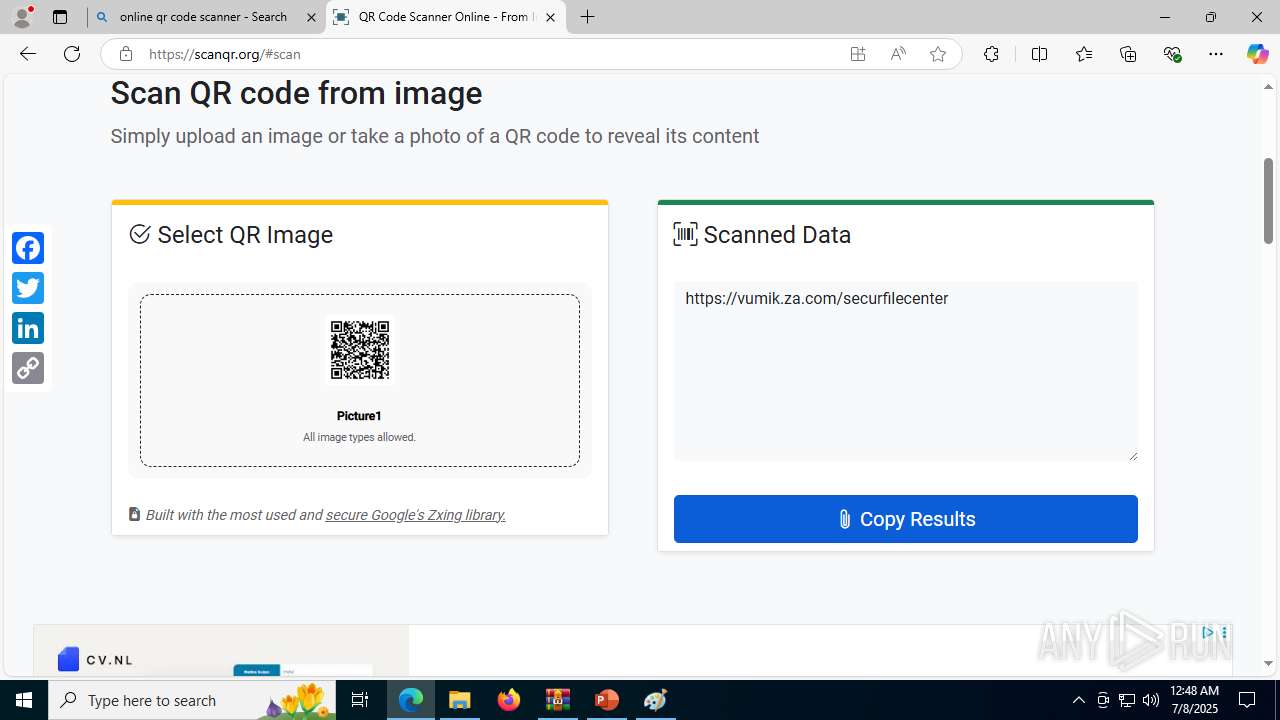Add this page to favorites star
The height and width of the screenshot is (720, 1280).
point(938,54)
